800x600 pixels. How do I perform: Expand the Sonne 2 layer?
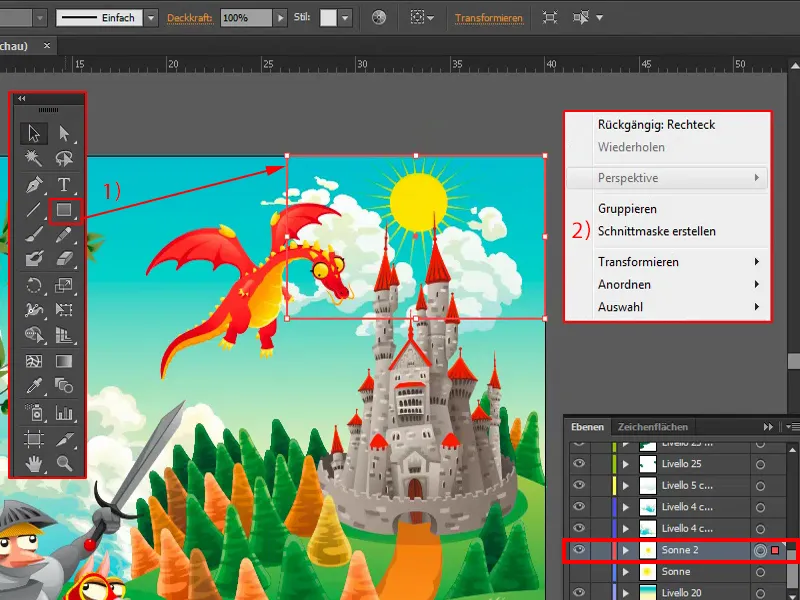[626, 551]
